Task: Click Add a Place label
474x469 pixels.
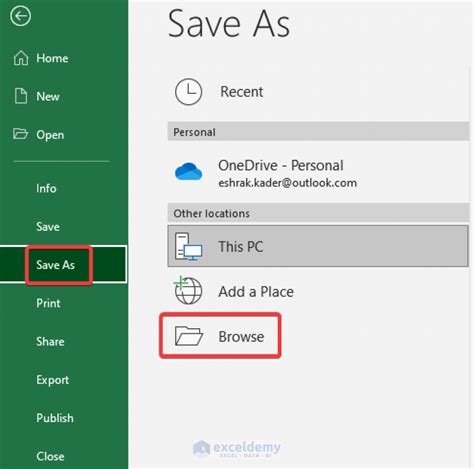Action: 256,292
